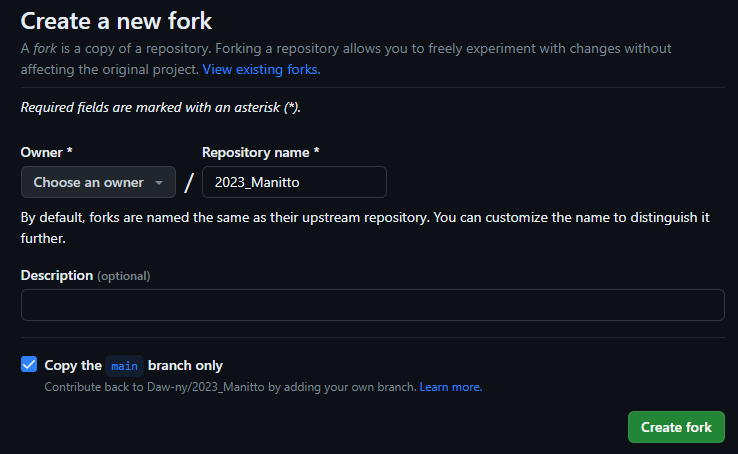Expand the Choose an owner dropdown
The image size is (738, 454).
click(98, 182)
